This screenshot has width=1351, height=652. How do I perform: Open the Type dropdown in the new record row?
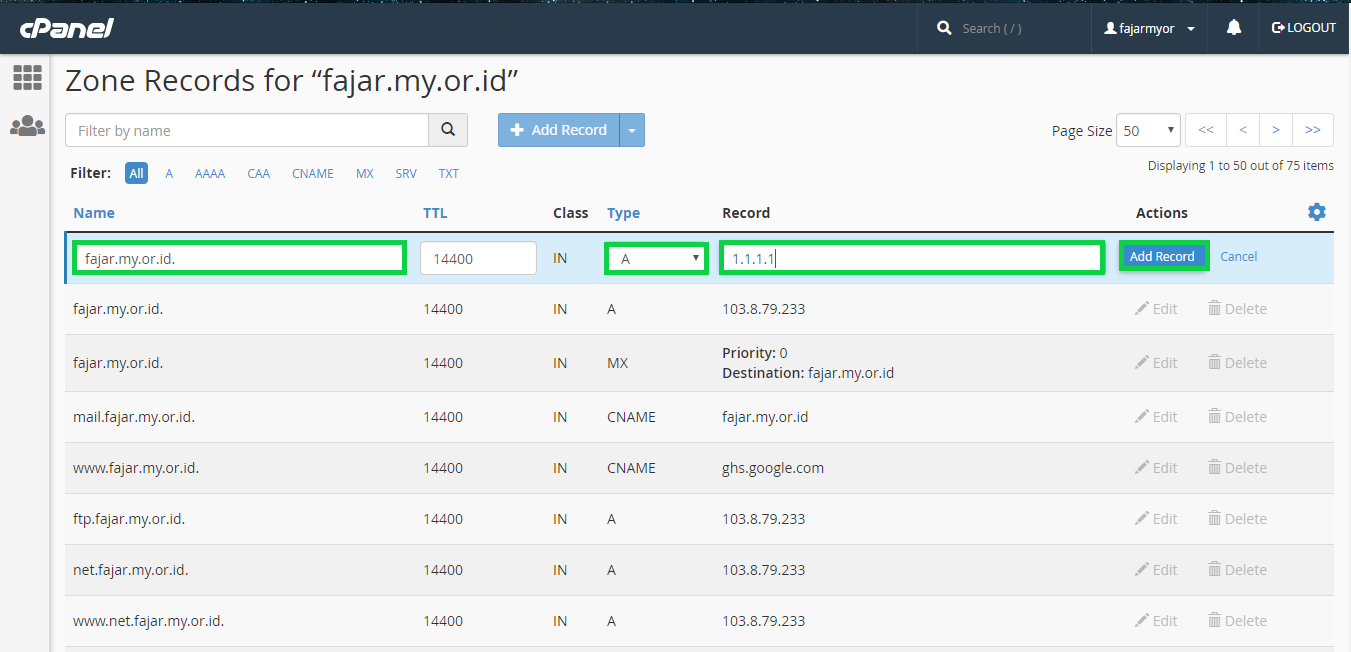click(x=656, y=257)
